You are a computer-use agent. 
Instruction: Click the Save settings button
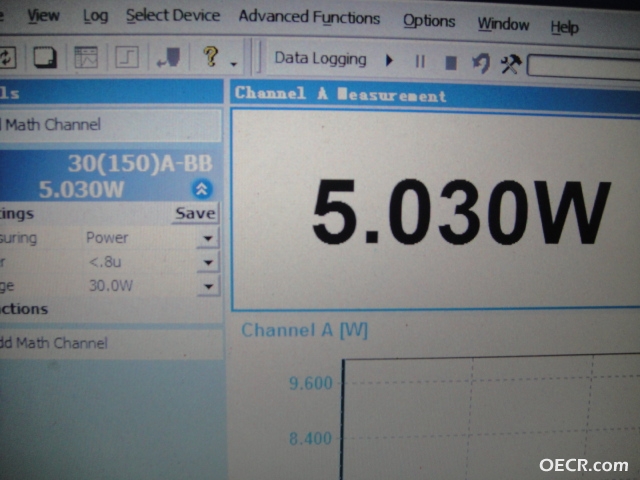[x=195, y=213]
